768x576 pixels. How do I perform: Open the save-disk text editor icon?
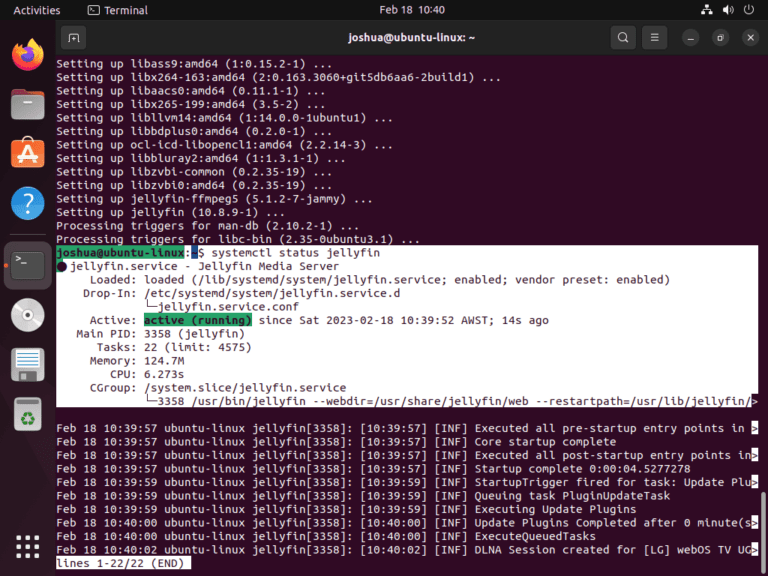coord(28,365)
